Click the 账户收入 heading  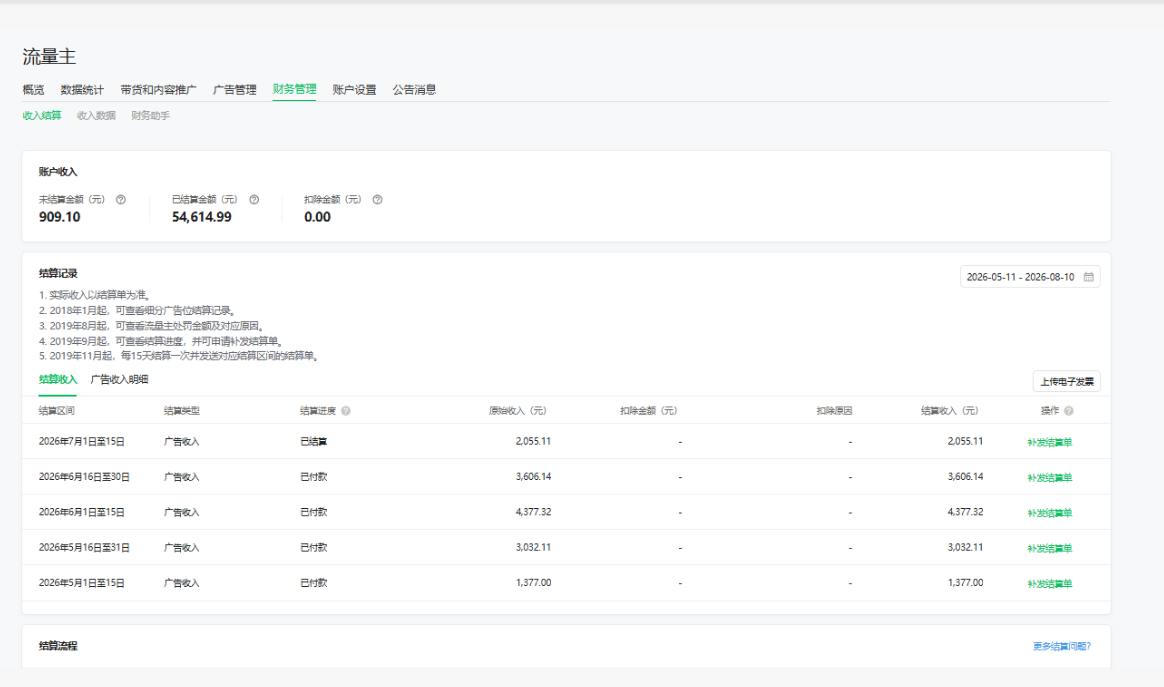pyautogui.click(x=58, y=172)
